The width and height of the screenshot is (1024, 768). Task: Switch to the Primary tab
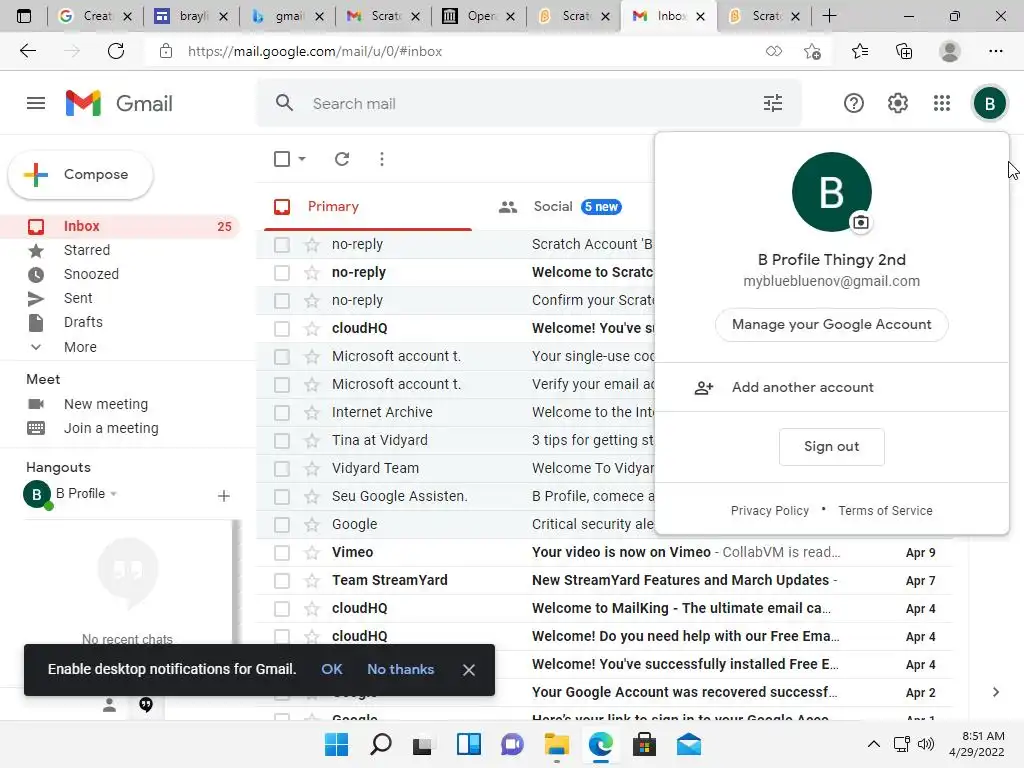[x=368, y=206]
